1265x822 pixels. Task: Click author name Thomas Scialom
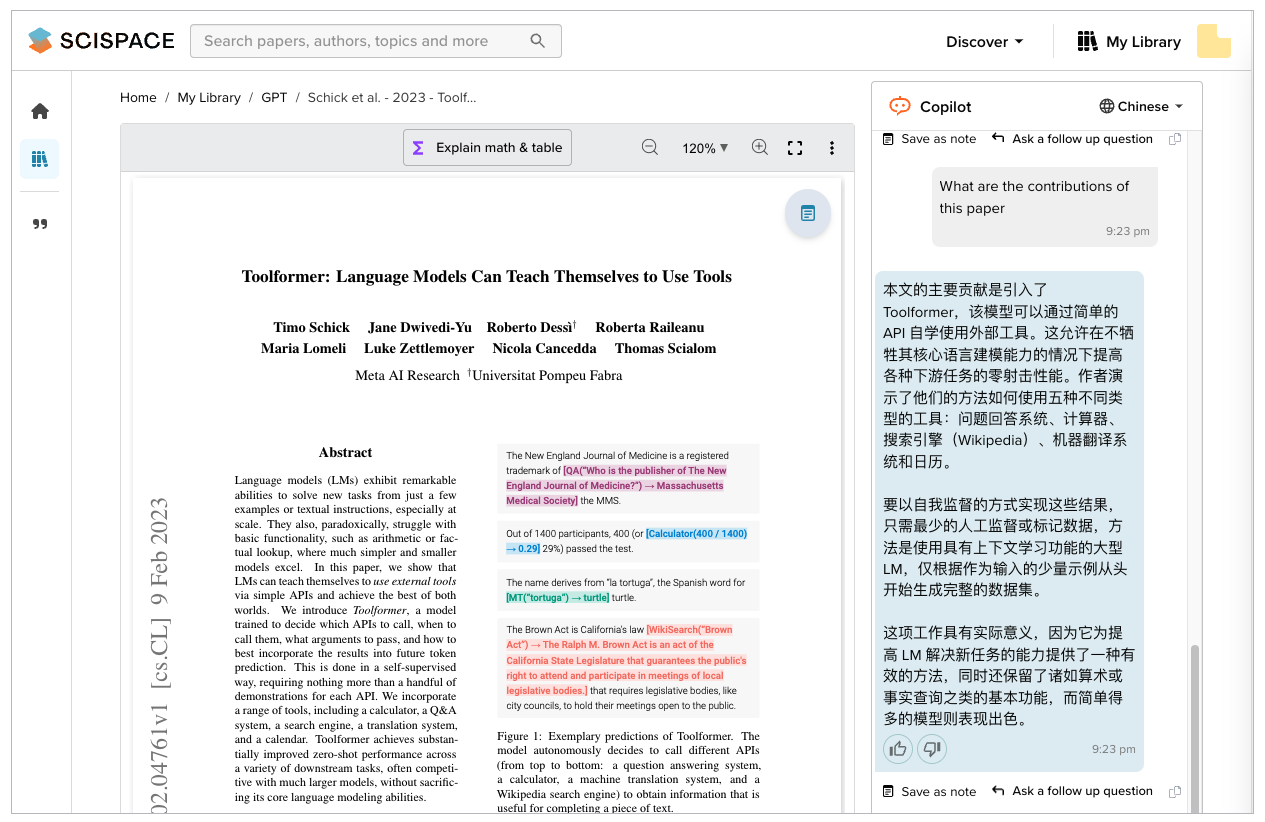point(665,349)
